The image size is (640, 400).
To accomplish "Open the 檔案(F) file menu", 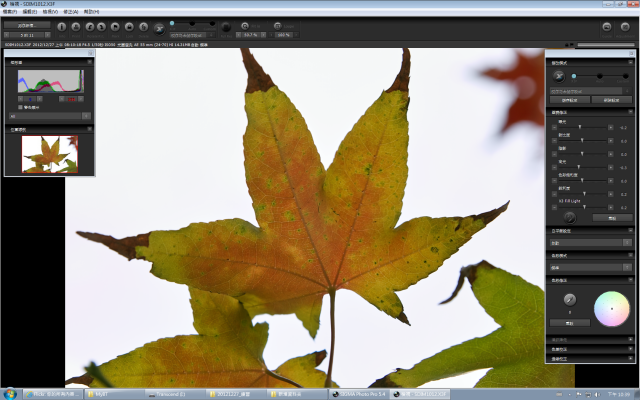I will point(9,12).
